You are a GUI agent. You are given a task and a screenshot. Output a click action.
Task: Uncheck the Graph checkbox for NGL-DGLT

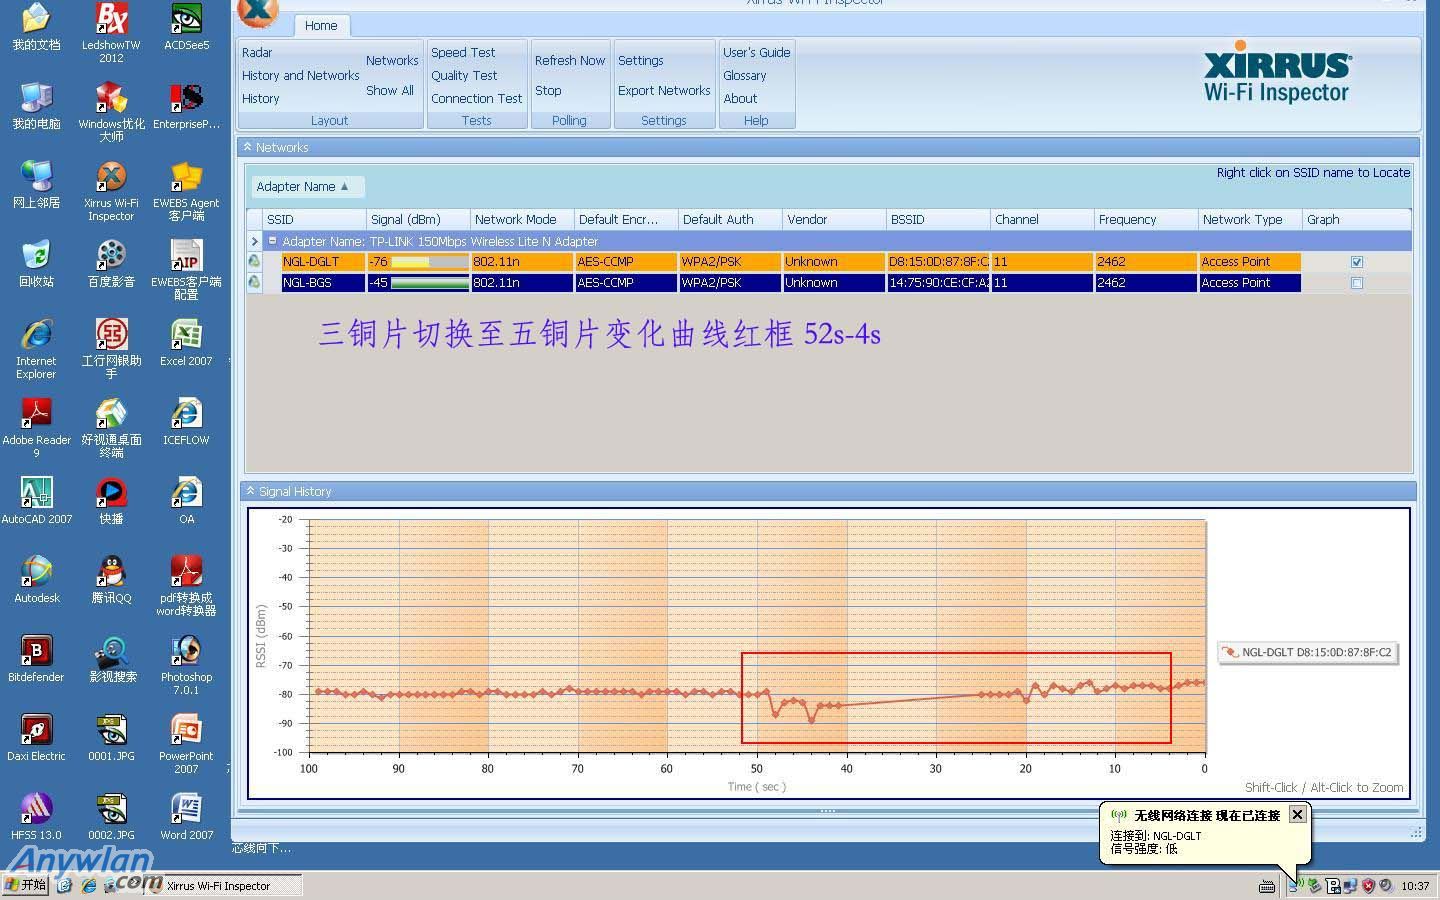[x=1357, y=262]
